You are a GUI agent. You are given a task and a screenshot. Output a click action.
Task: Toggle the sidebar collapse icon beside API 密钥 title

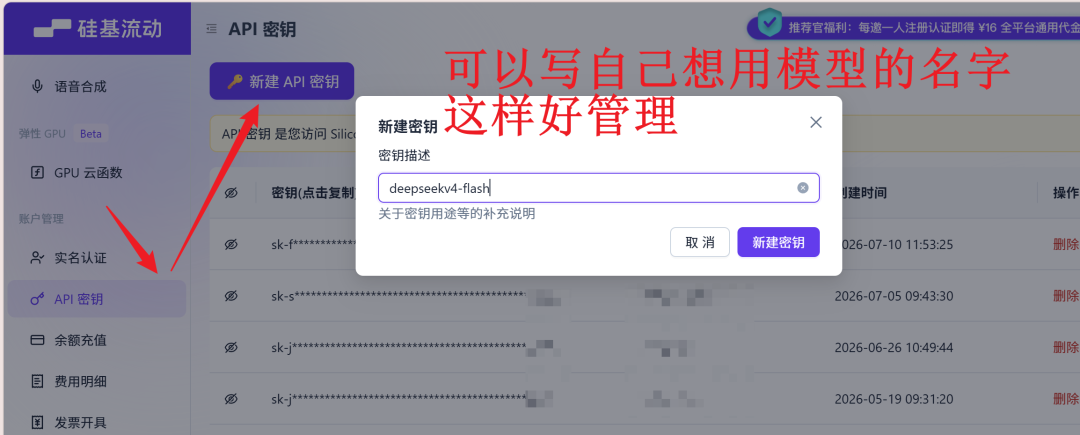click(212, 29)
